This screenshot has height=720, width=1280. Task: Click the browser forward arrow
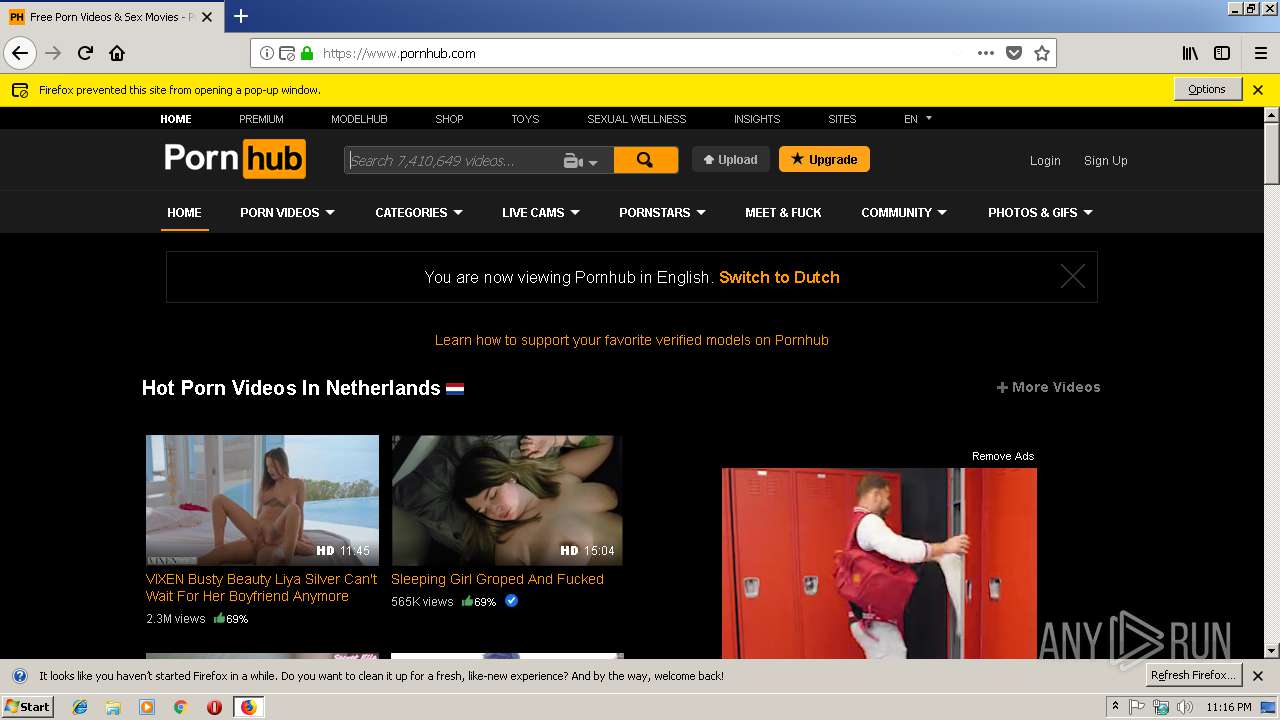tap(53, 53)
